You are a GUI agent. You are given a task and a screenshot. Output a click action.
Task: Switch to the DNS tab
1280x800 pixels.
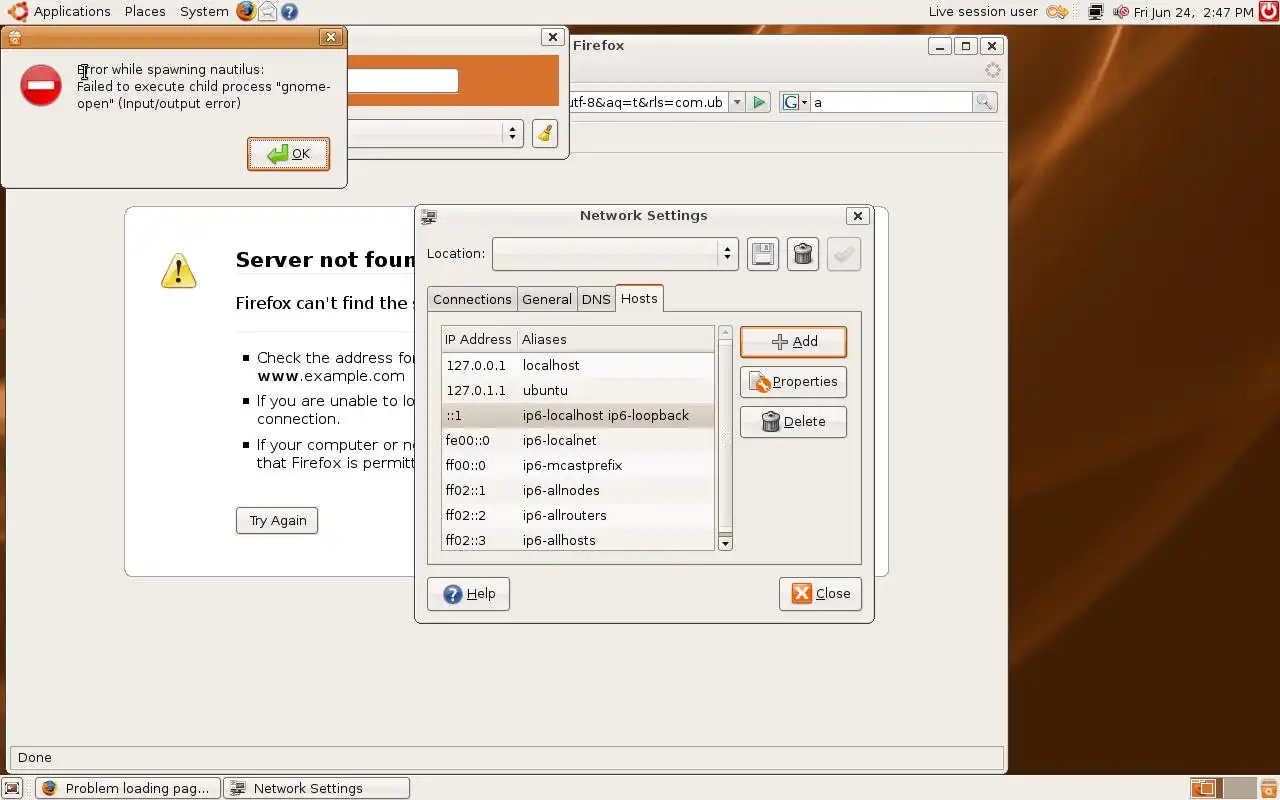tap(596, 299)
